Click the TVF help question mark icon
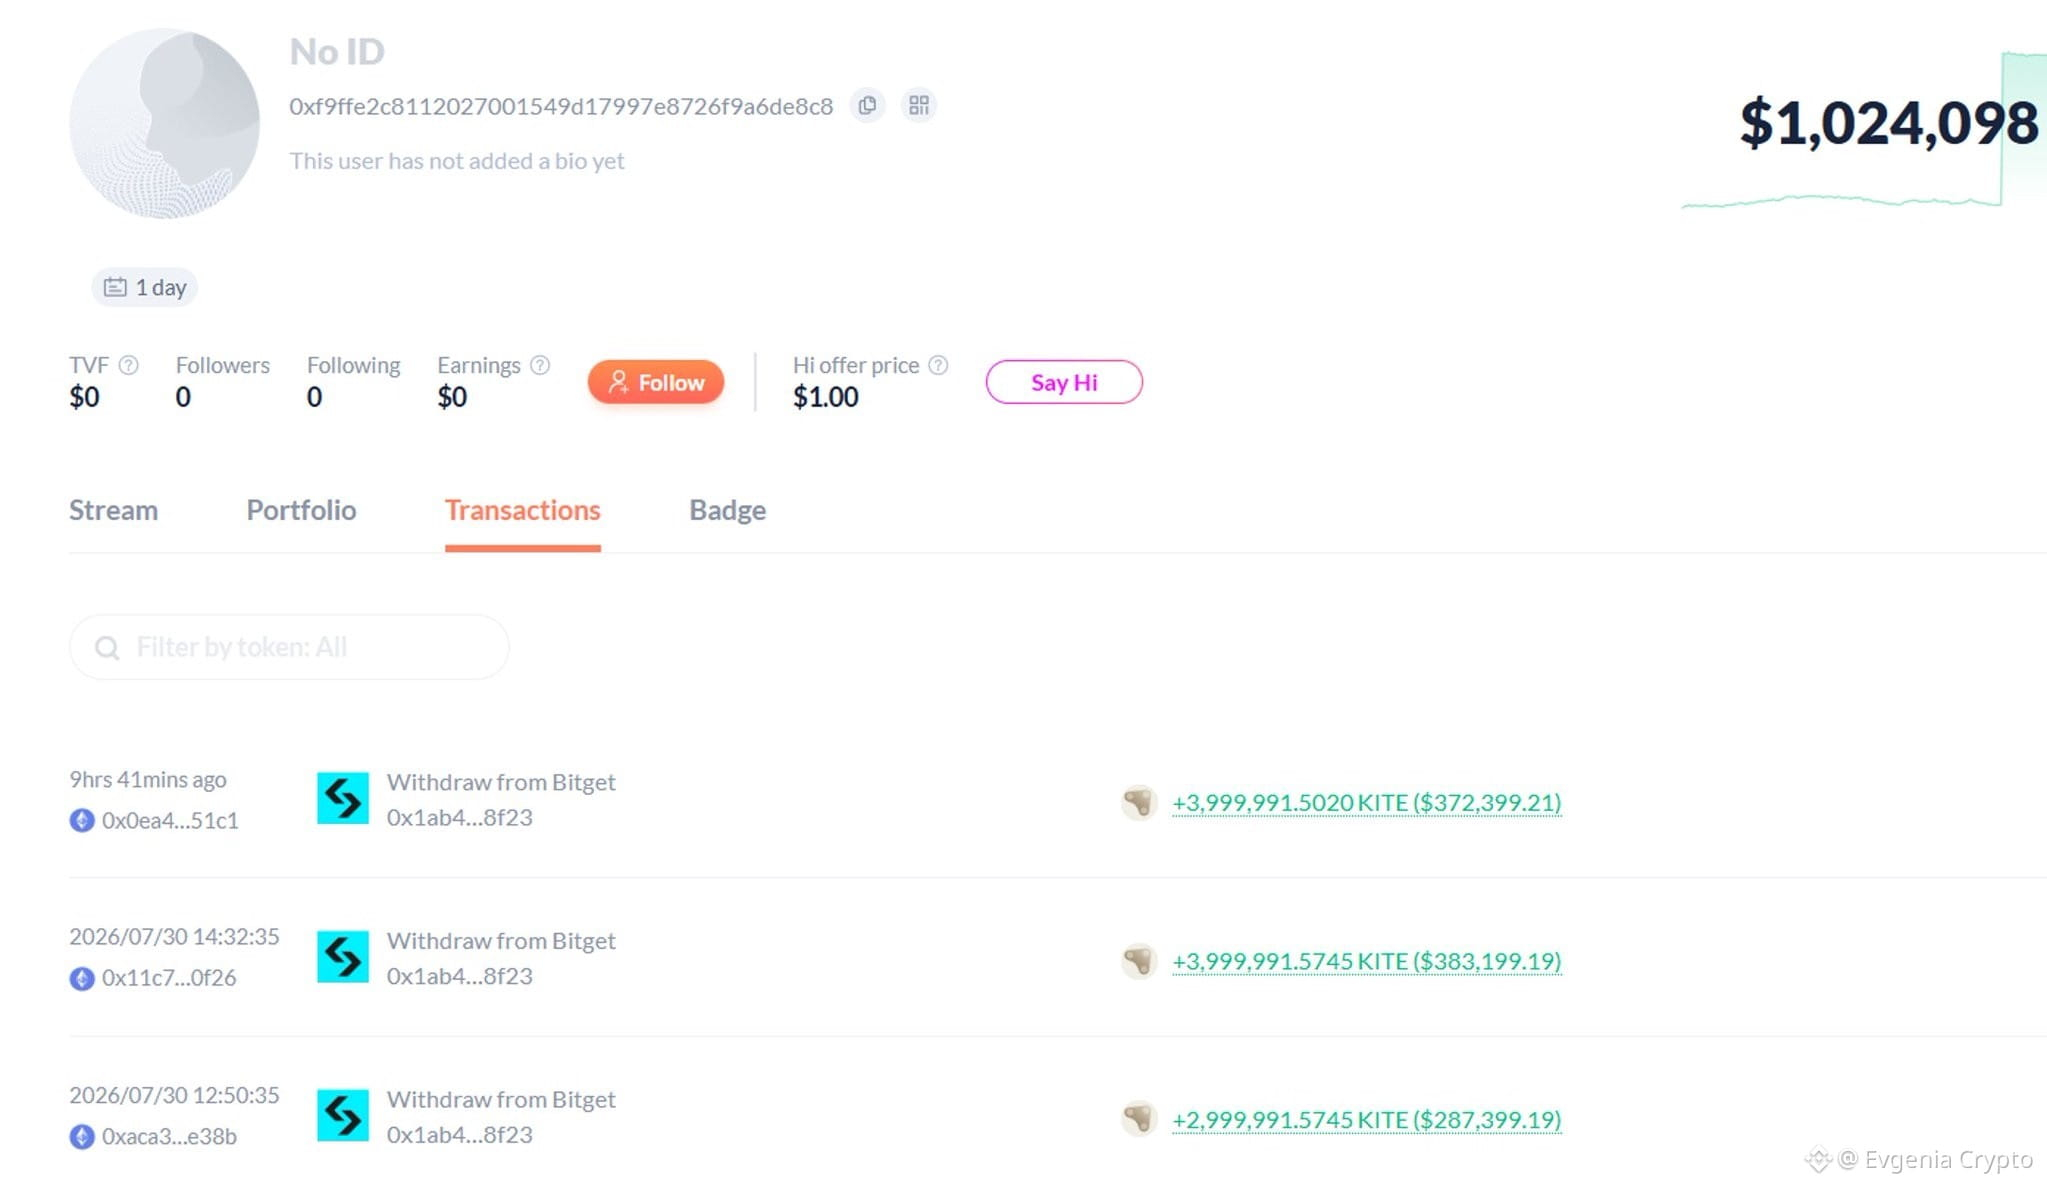The image size is (2047, 1184). 128,365
